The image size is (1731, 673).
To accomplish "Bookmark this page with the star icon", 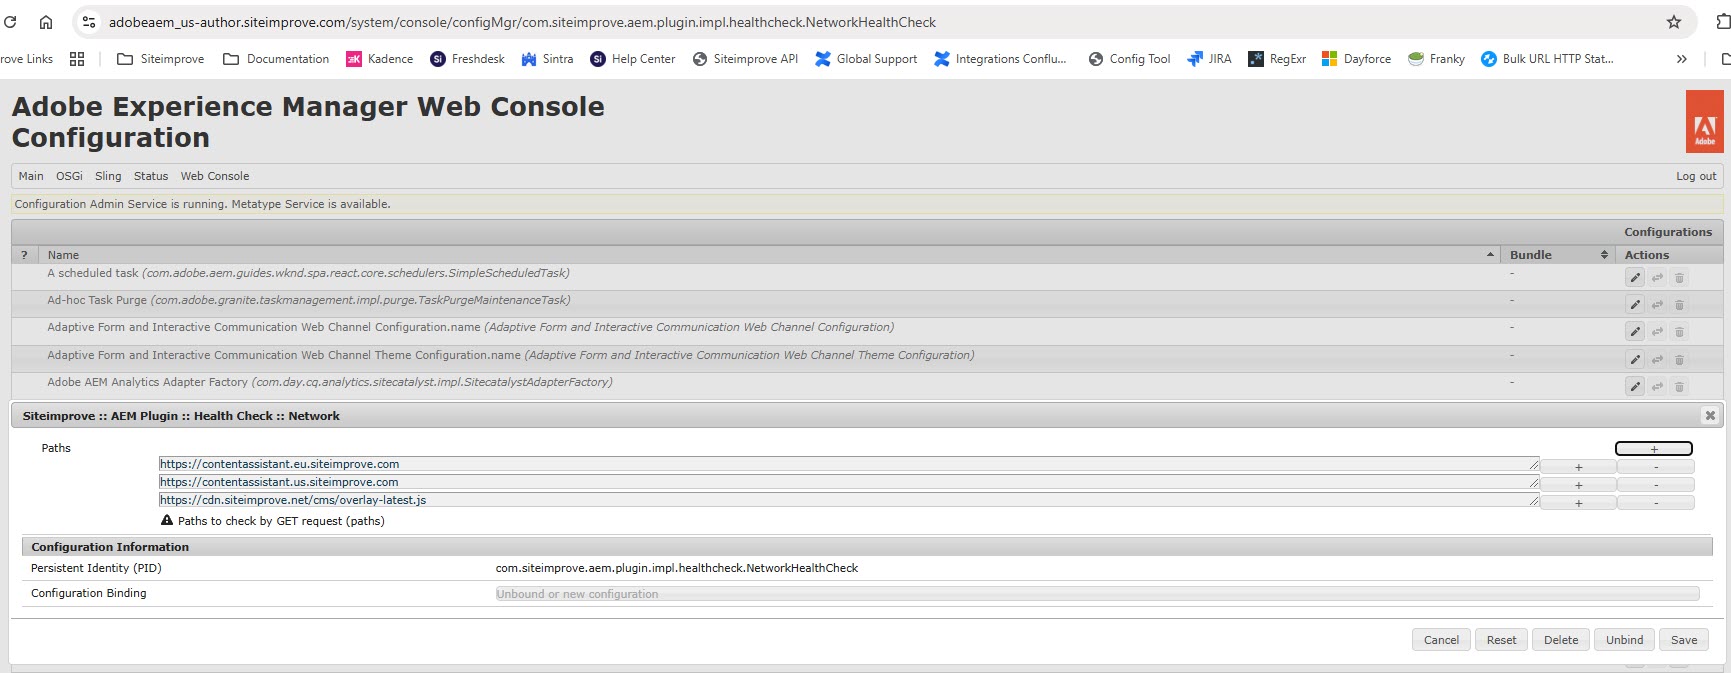I will (x=1674, y=22).
